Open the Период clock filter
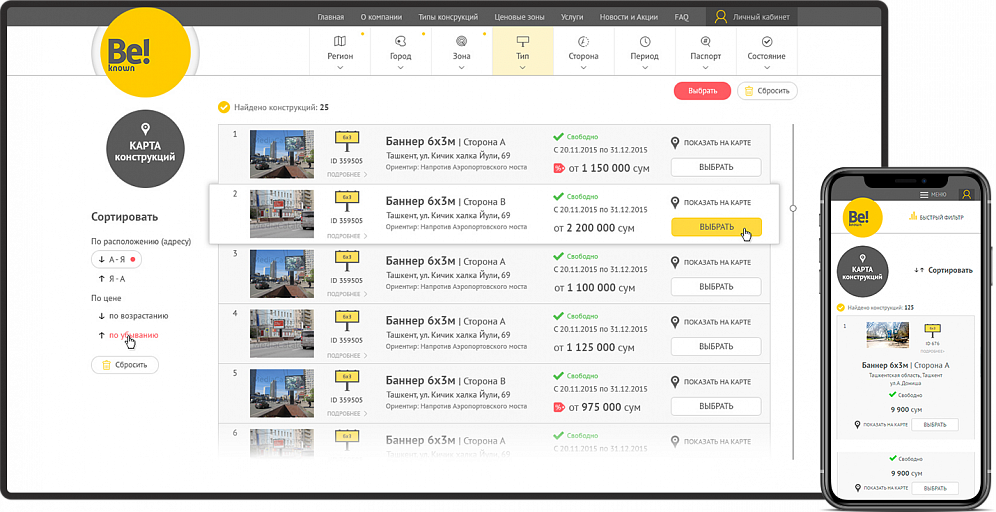The image size is (996, 512). (645, 41)
